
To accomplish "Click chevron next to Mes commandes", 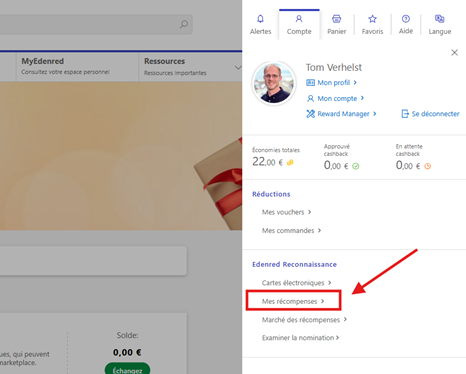I will tap(319, 230).
